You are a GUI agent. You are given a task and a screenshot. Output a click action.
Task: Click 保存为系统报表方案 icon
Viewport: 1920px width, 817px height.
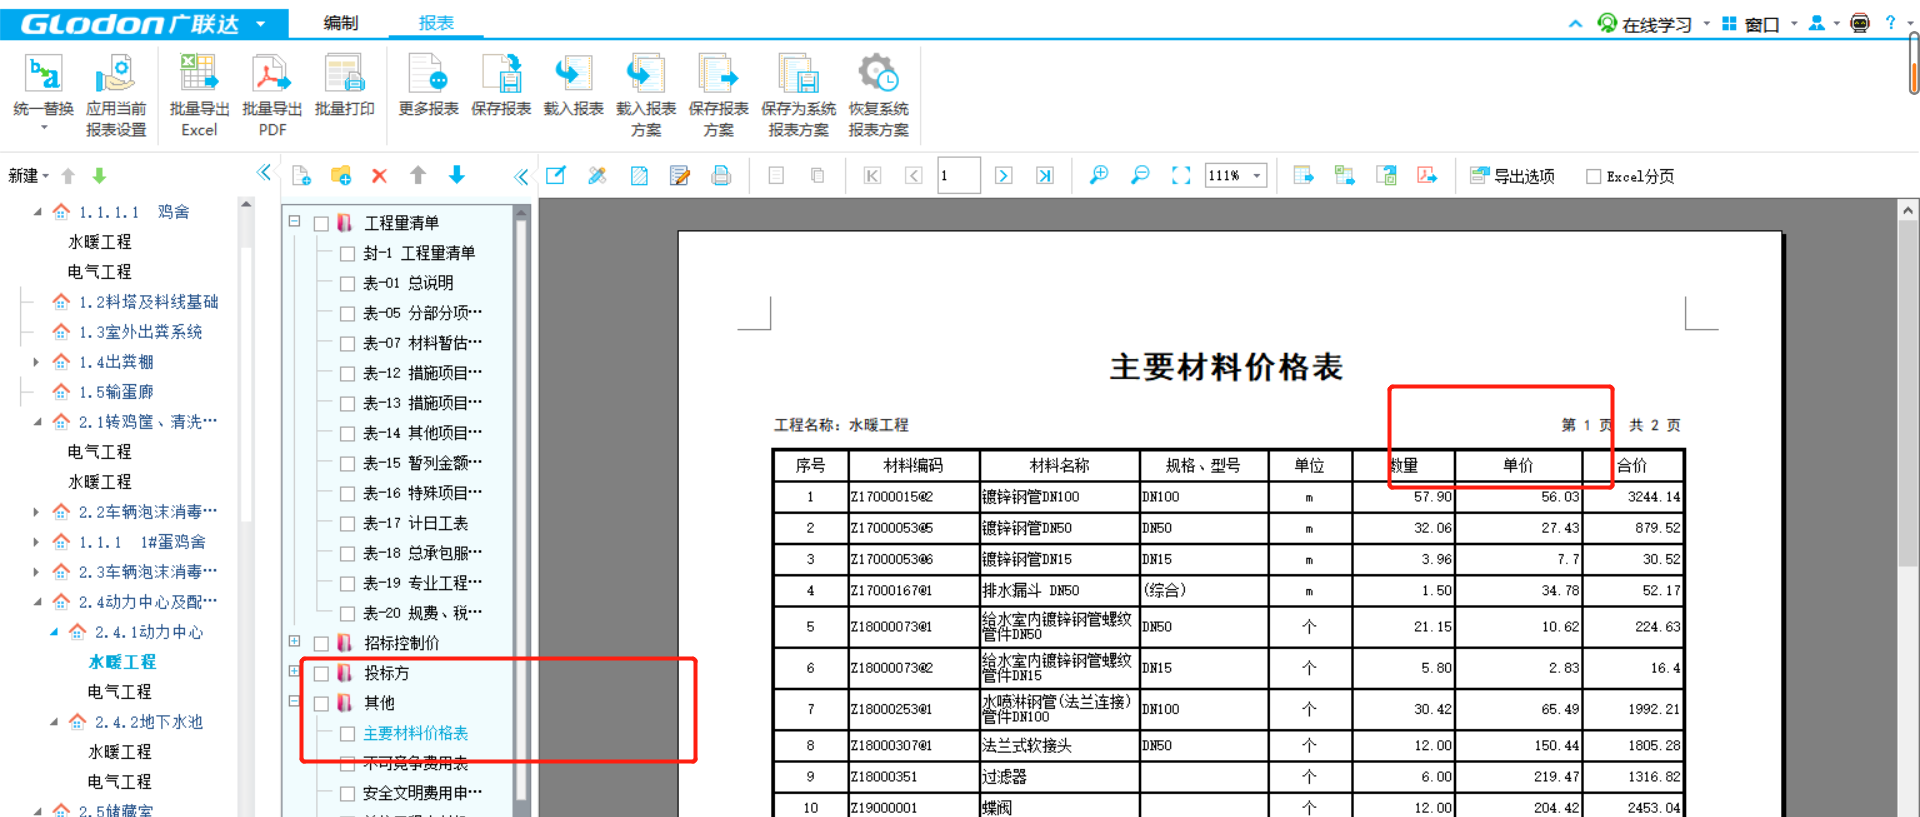[798, 74]
